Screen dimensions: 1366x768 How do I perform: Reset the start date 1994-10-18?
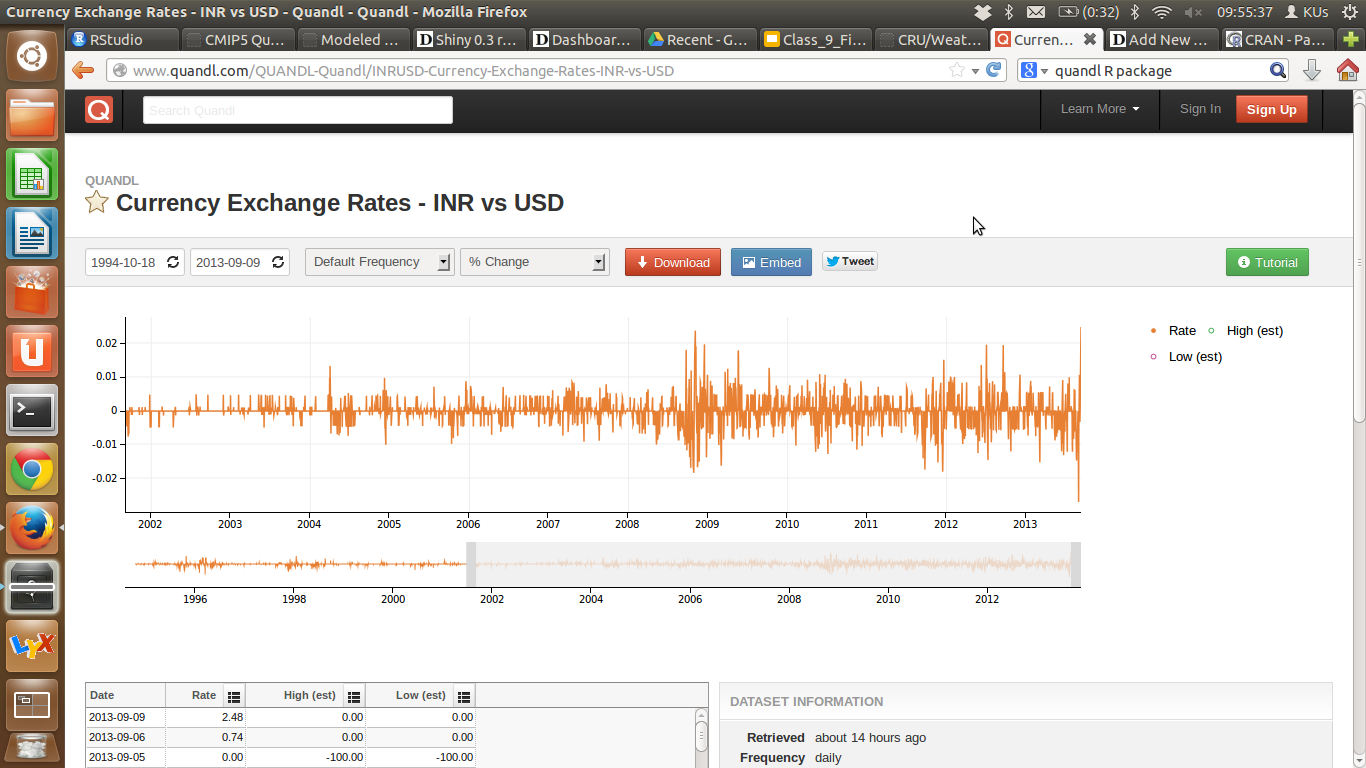[173, 262]
